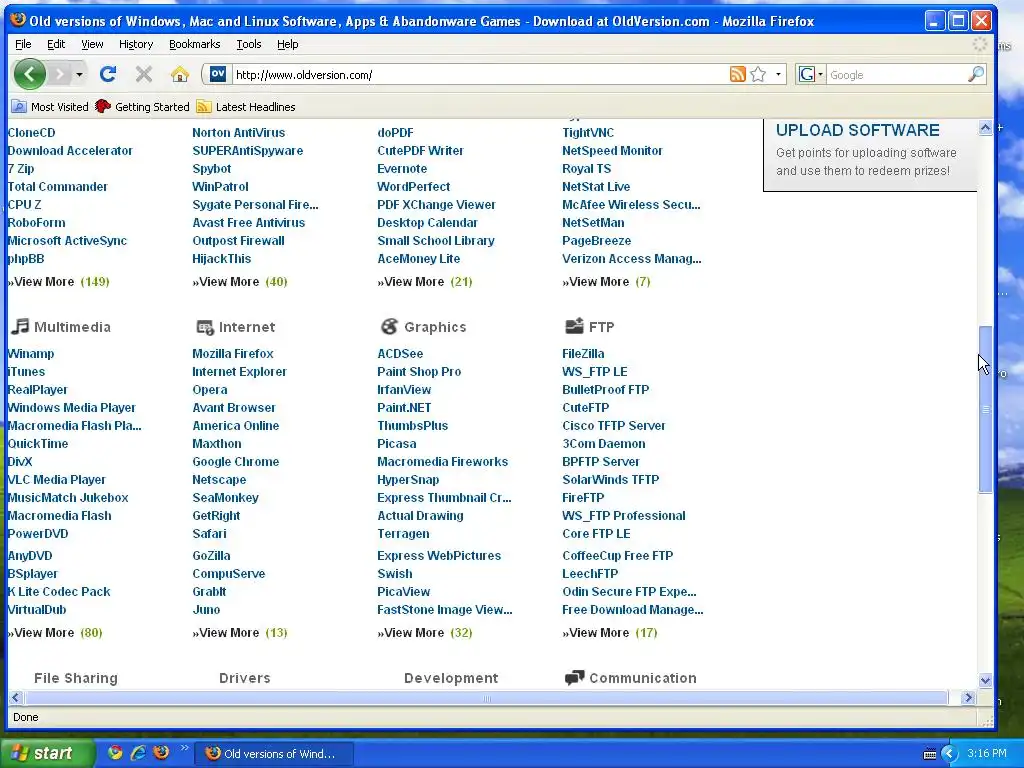Click View More (80) under Multimedia
Viewport: 1024px width, 768px height.
click(56, 632)
